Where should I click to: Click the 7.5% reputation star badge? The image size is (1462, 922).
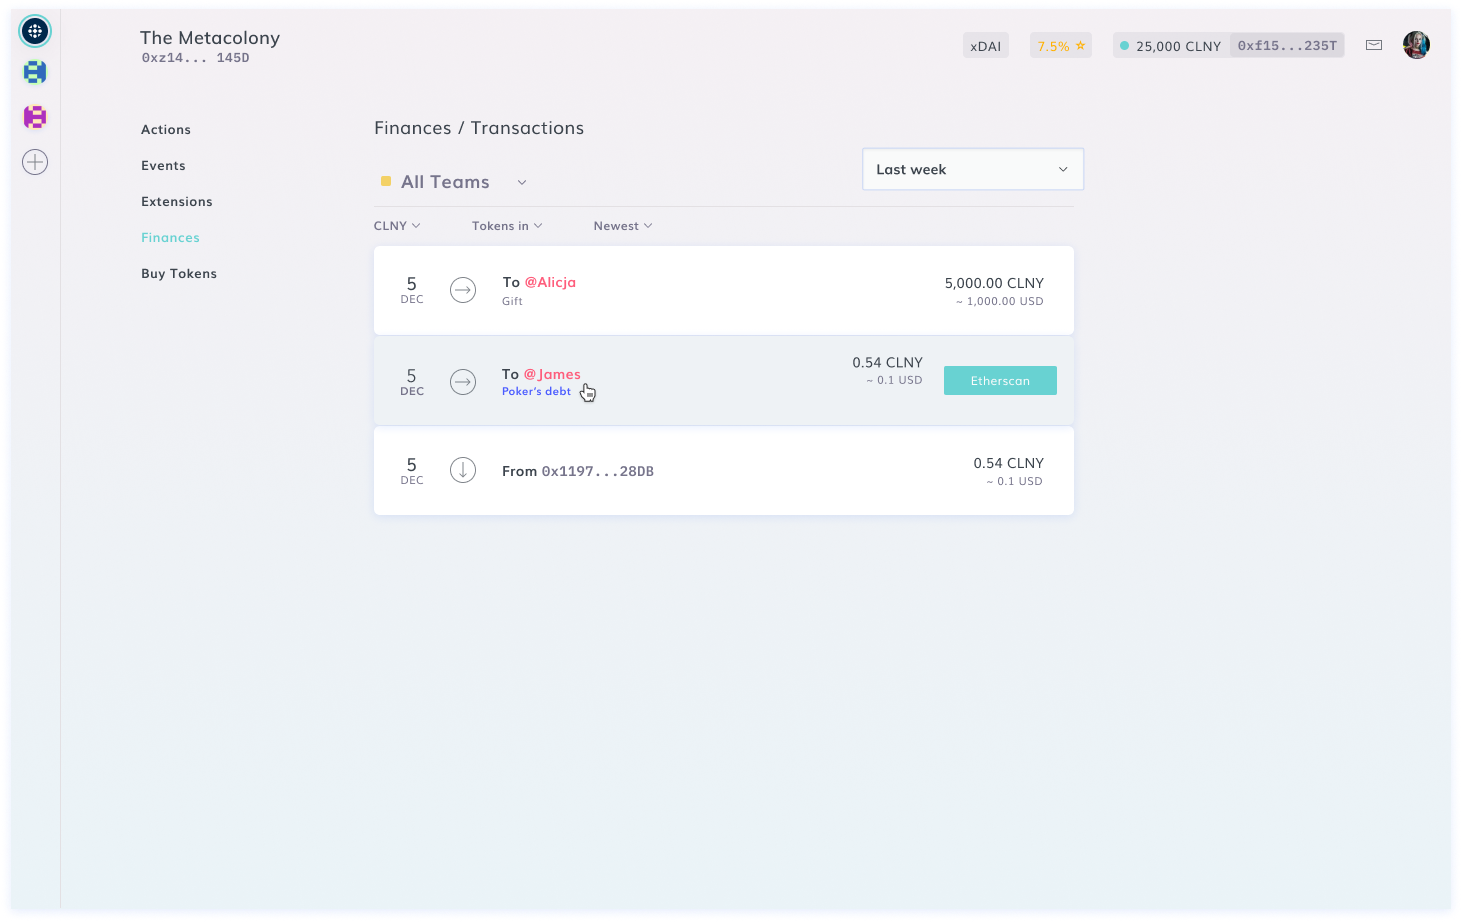pos(1061,46)
